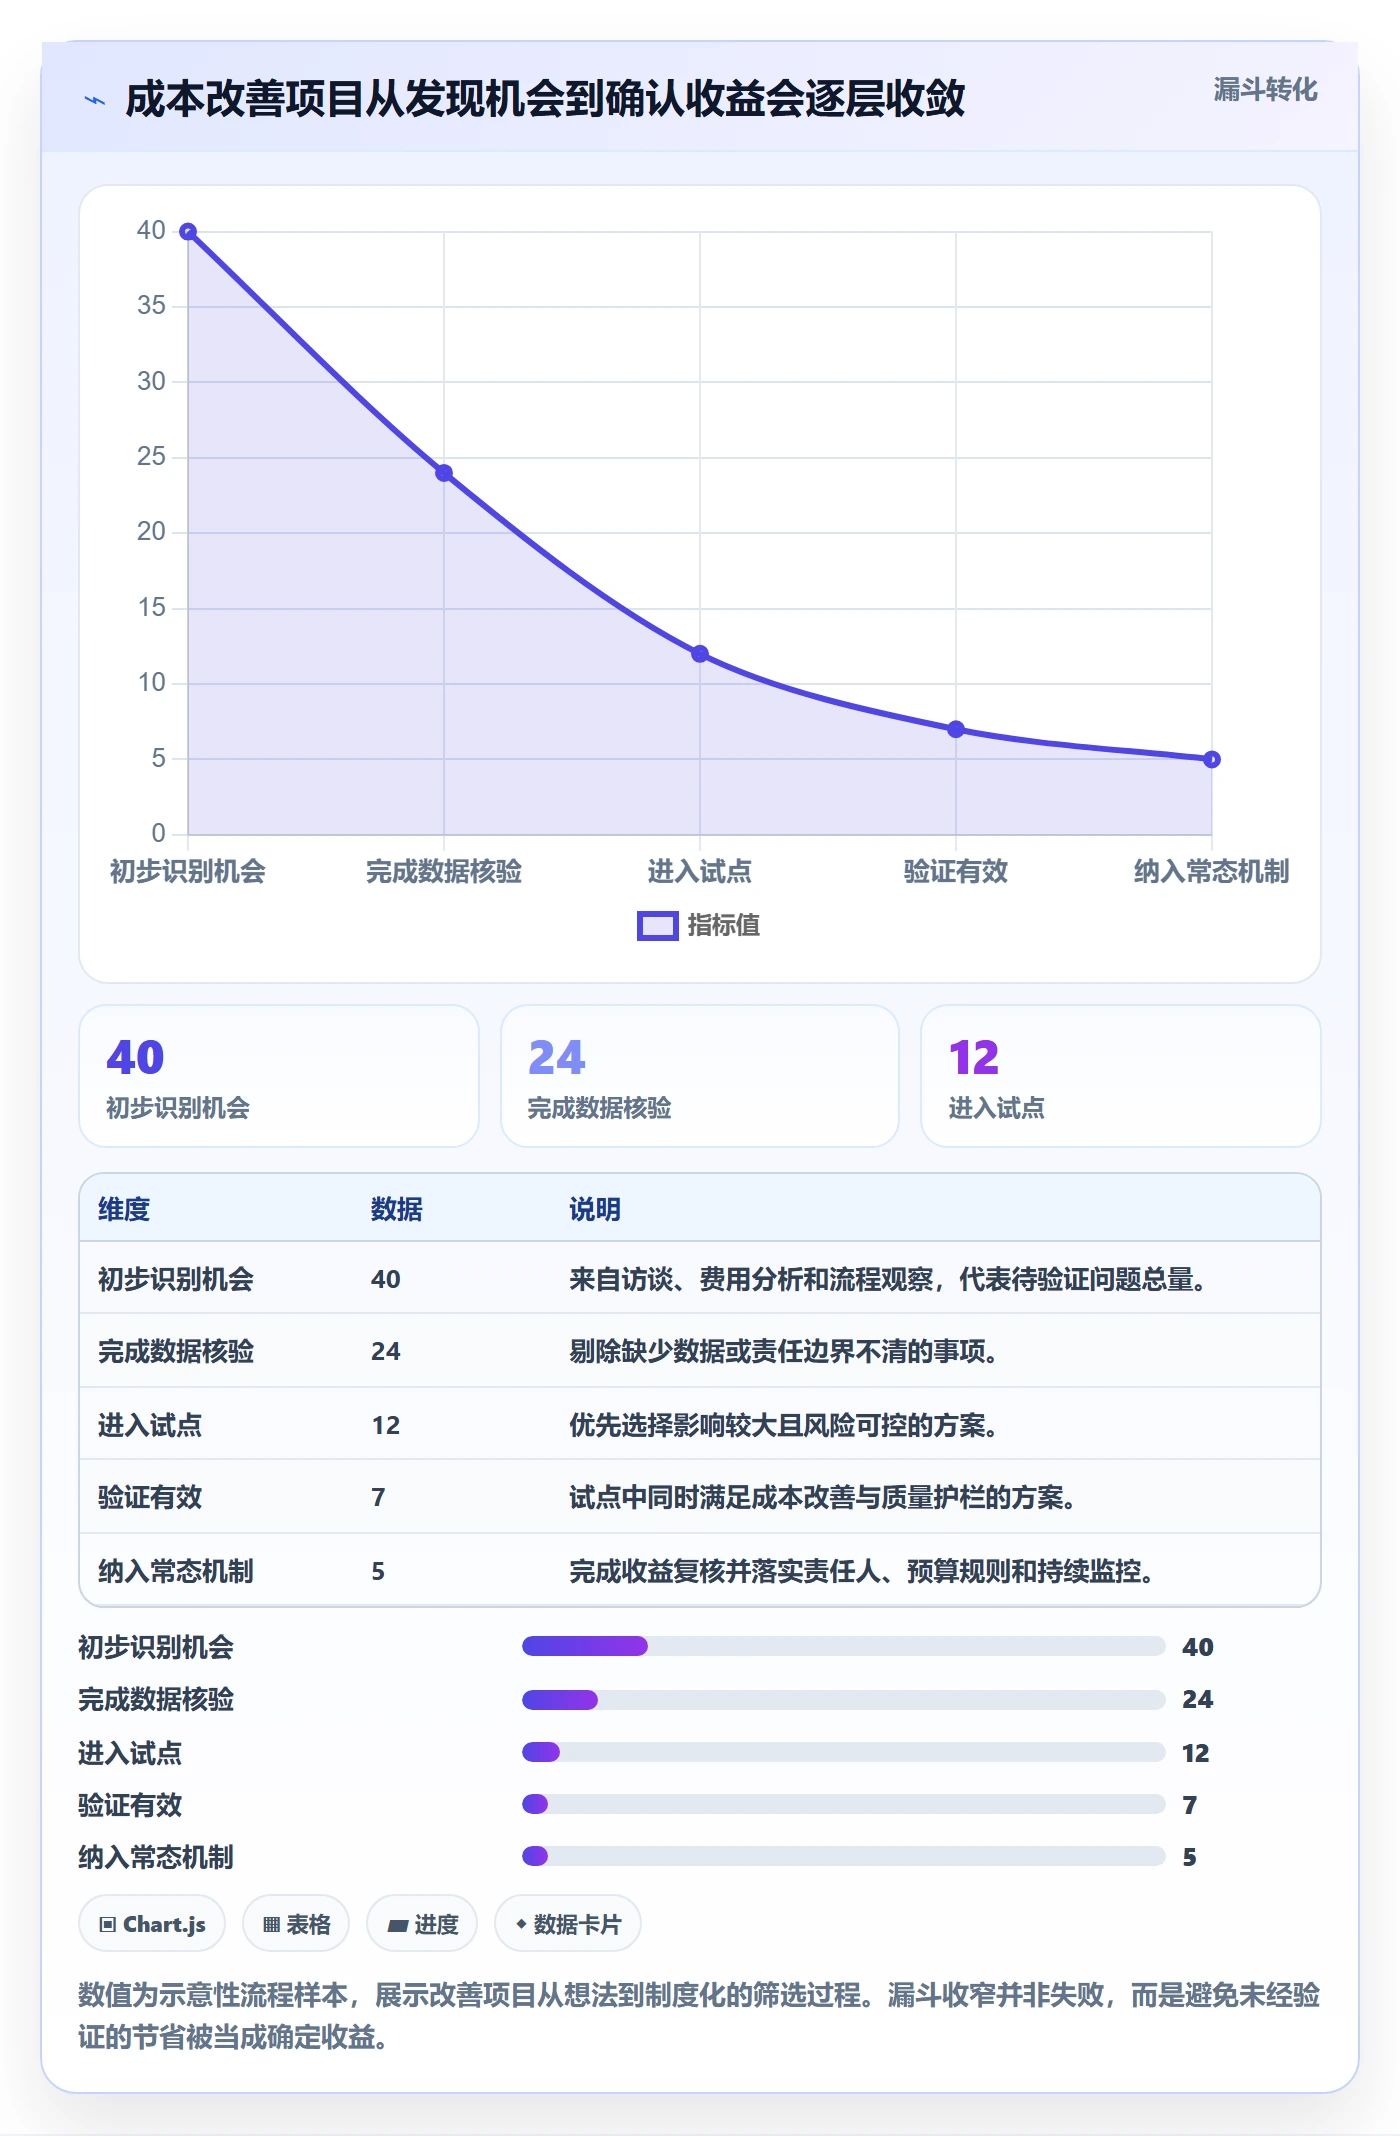Click the table description 剔除缺少数据或责任边界不清的事项

tap(784, 1352)
